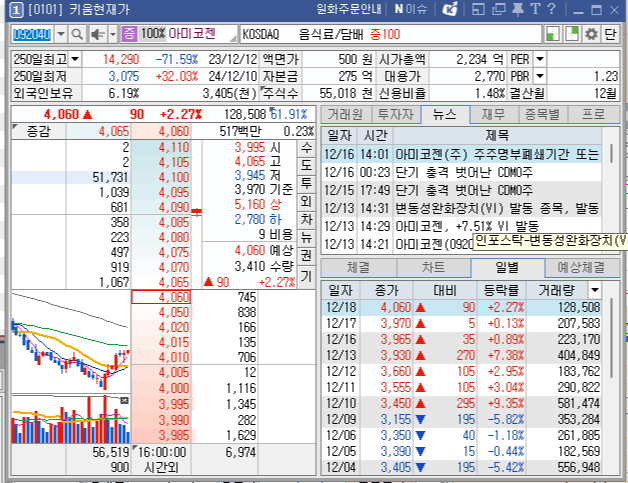Click the 수 vertical quick button
Image resolution: width=628 pixels, height=483 pixels.
(306, 148)
